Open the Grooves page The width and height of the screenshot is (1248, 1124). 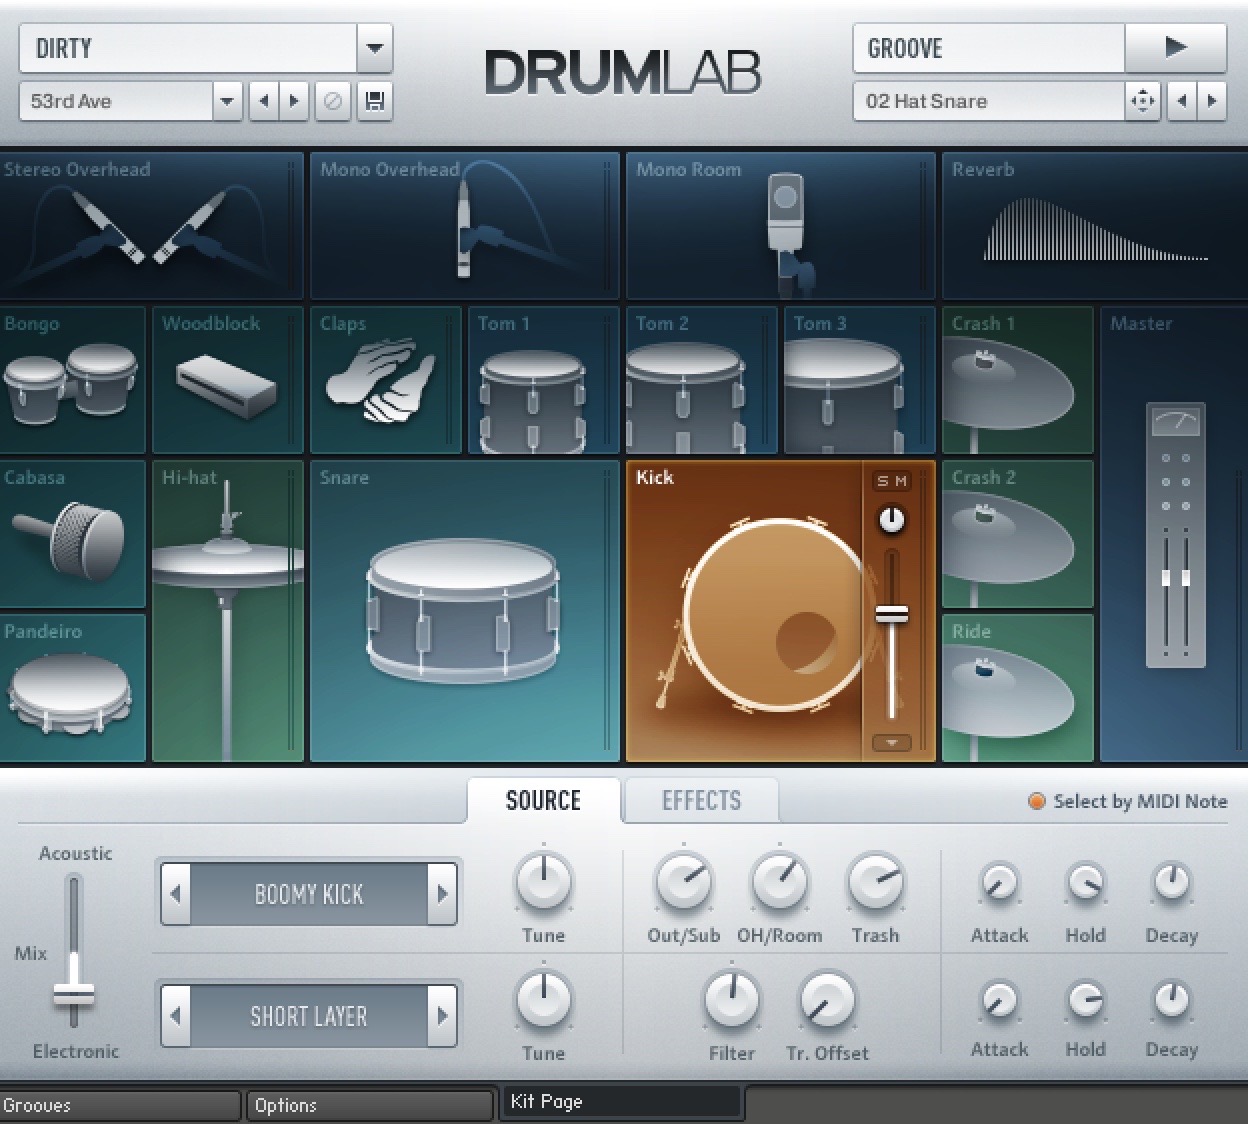[120, 1105]
